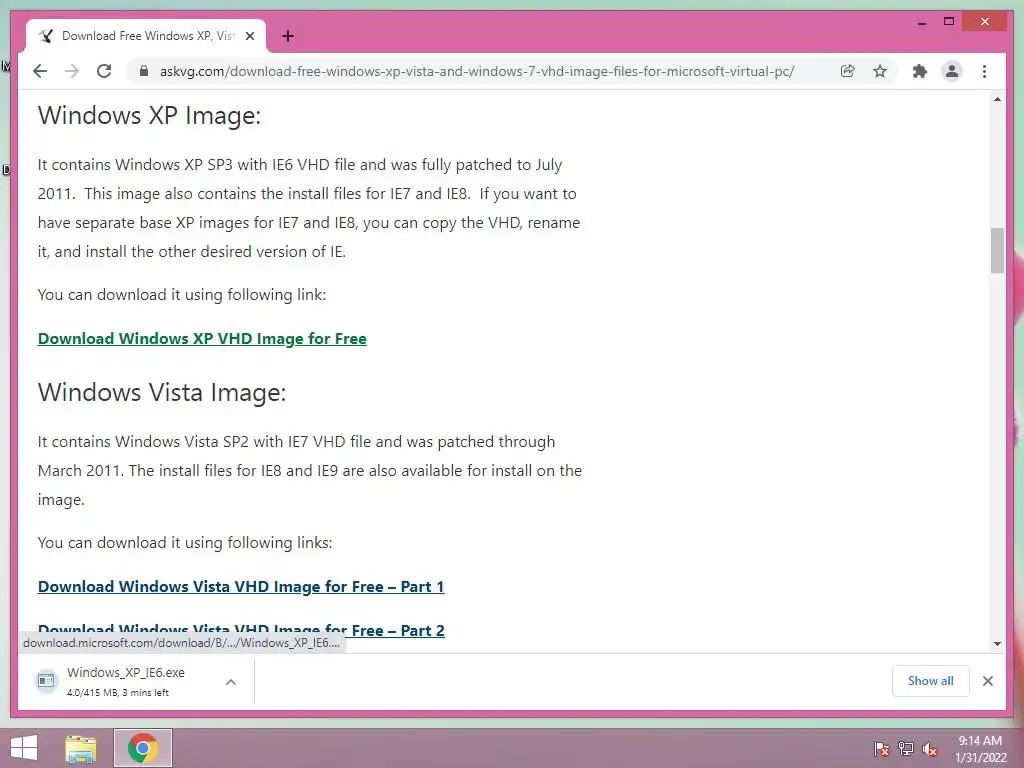Share this page icon

tap(848, 71)
